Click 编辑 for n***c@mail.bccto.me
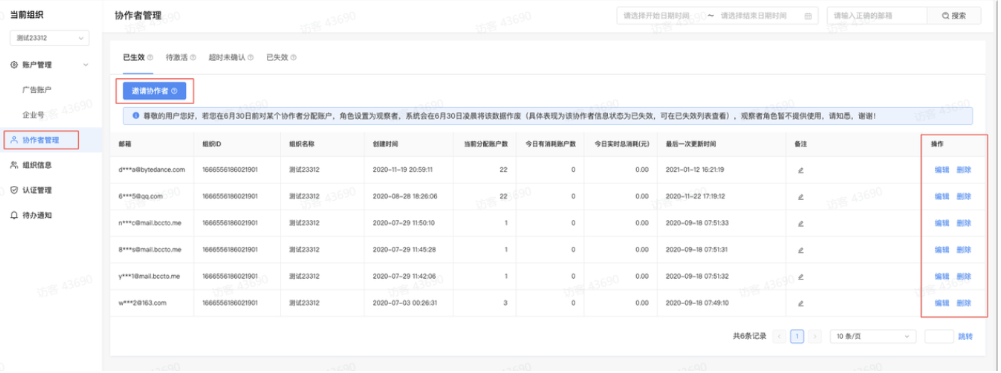The width and height of the screenshot is (1001, 373). [942, 224]
